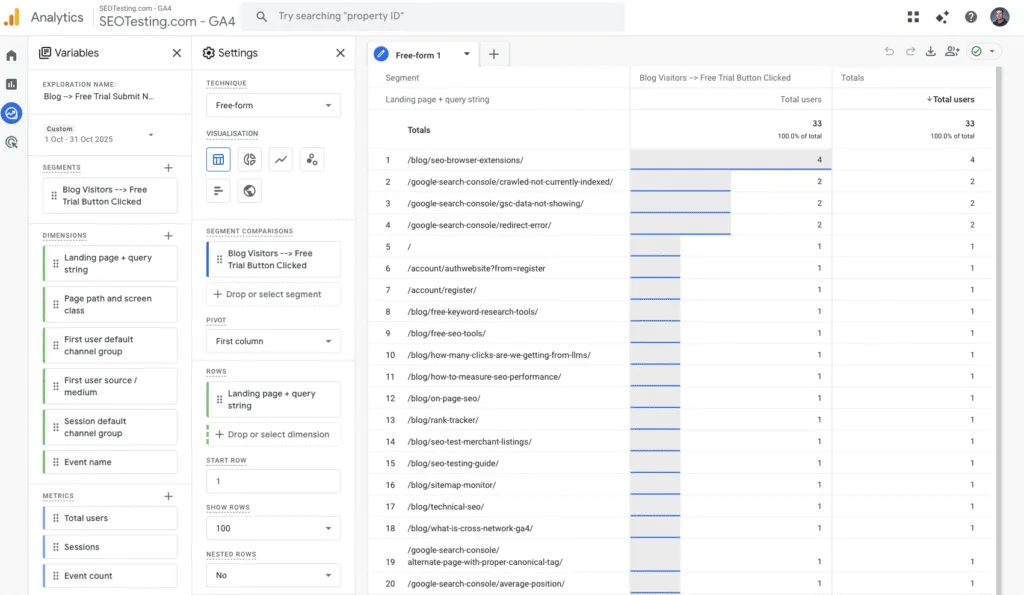Add a new exploration tab with plus
The width and height of the screenshot is (1024, 595).
pyautogui.click(x=493, y=54)
